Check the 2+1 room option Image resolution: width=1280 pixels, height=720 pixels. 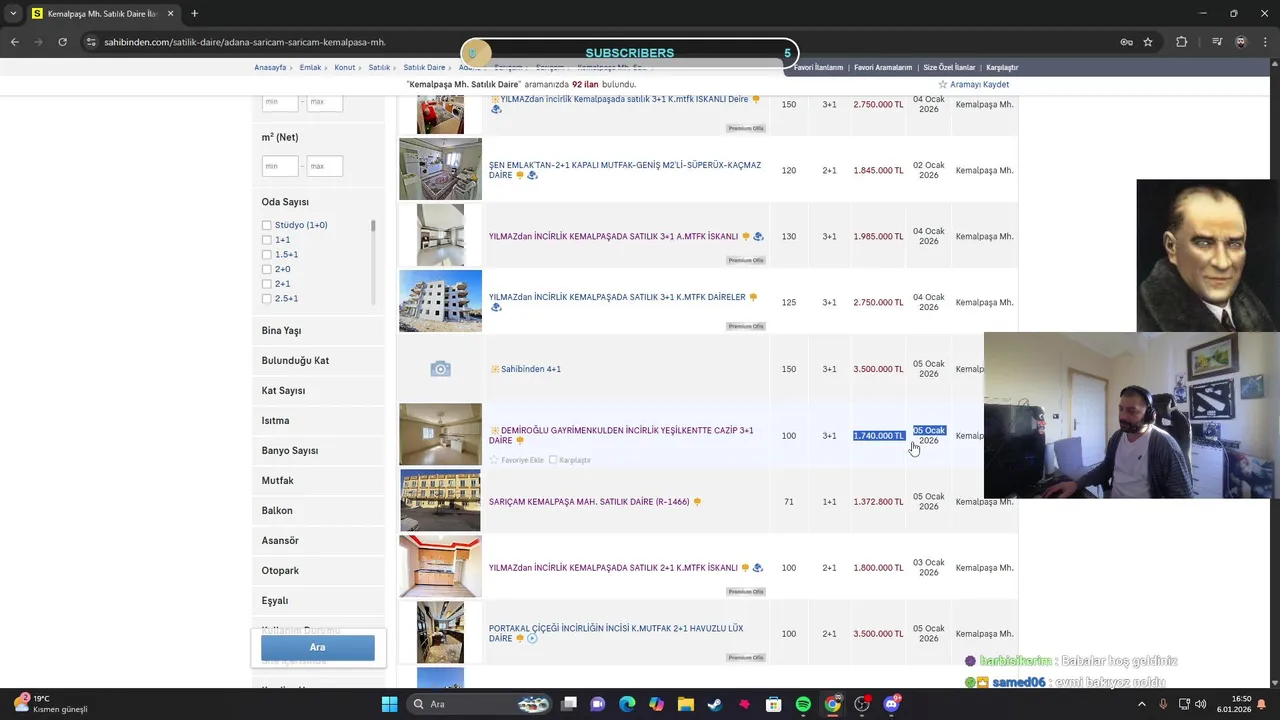click(x=267, y=284)
